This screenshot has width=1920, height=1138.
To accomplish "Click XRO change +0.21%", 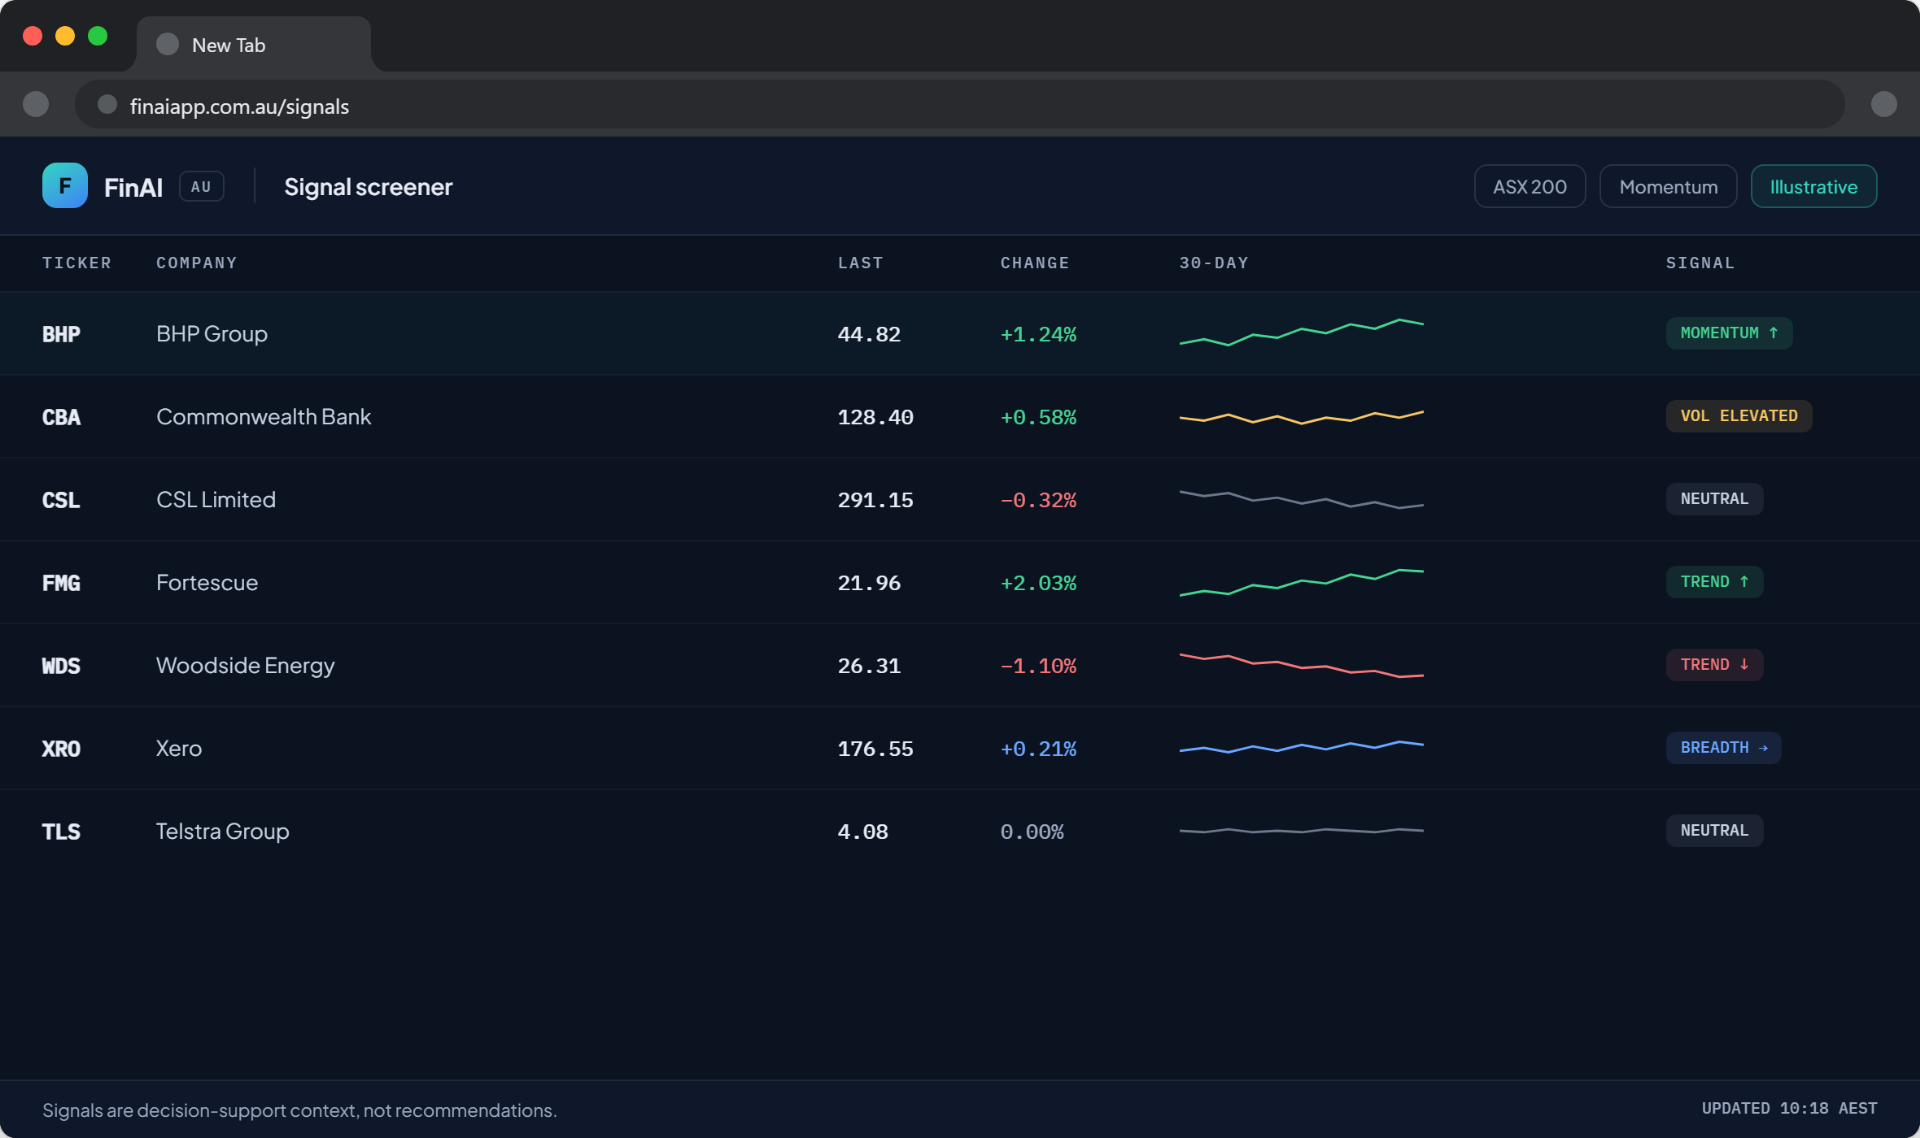I will (x=1038, y=749).
